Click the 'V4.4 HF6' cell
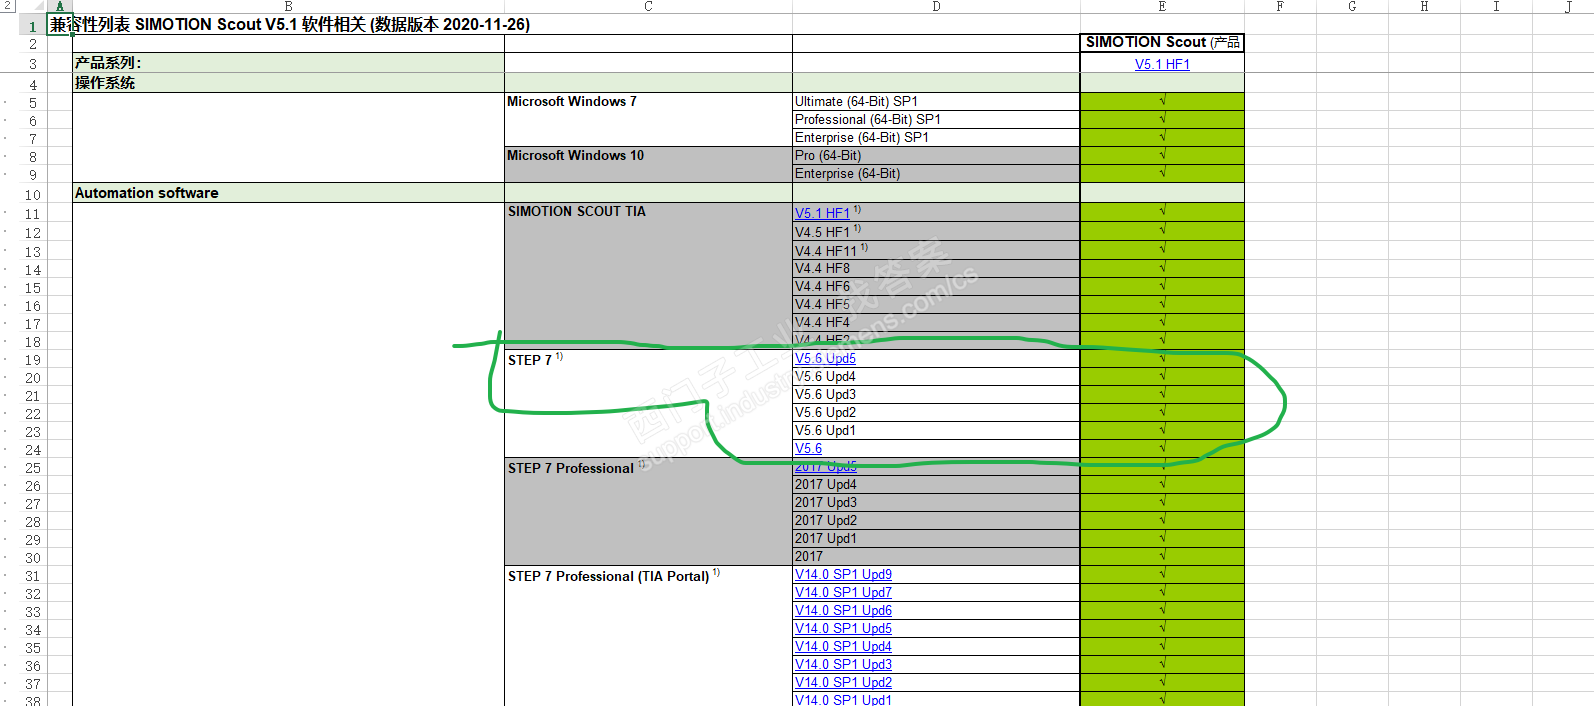Screen dimensions: 1594x706 tap(936, 286)
